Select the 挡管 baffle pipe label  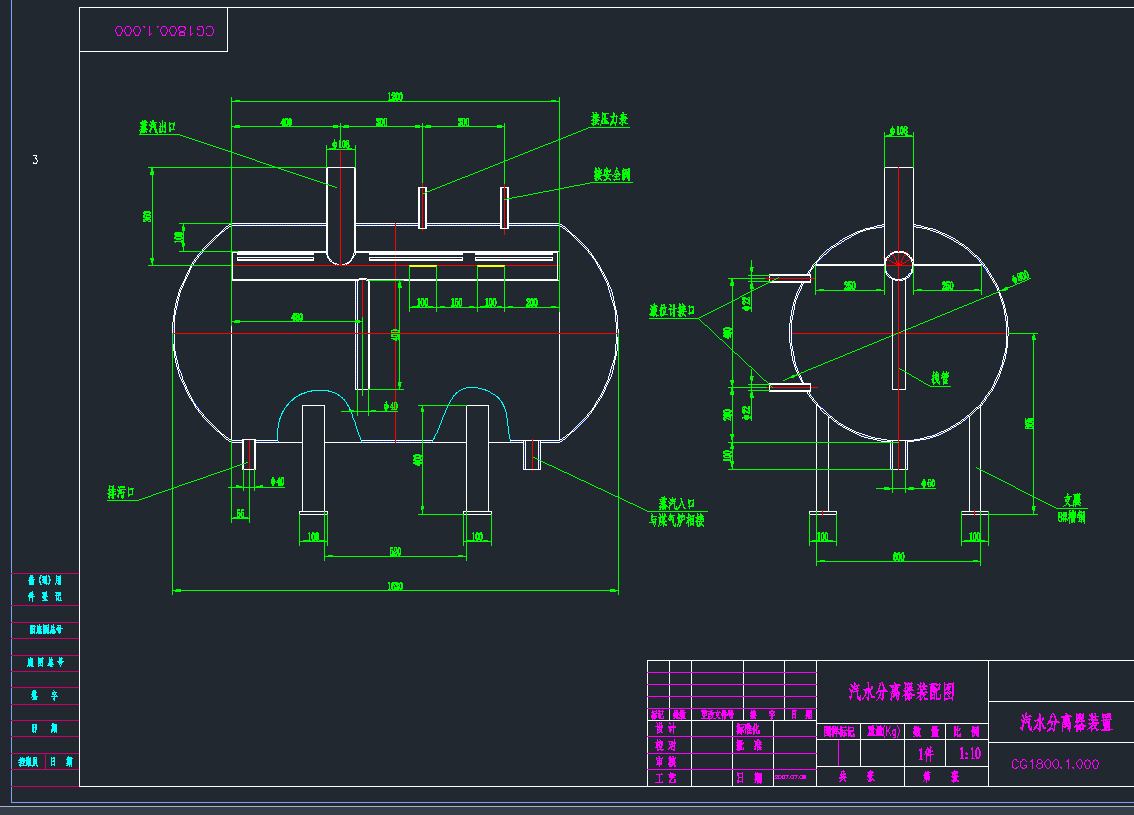pyautogui.click(x=940, y=379)
